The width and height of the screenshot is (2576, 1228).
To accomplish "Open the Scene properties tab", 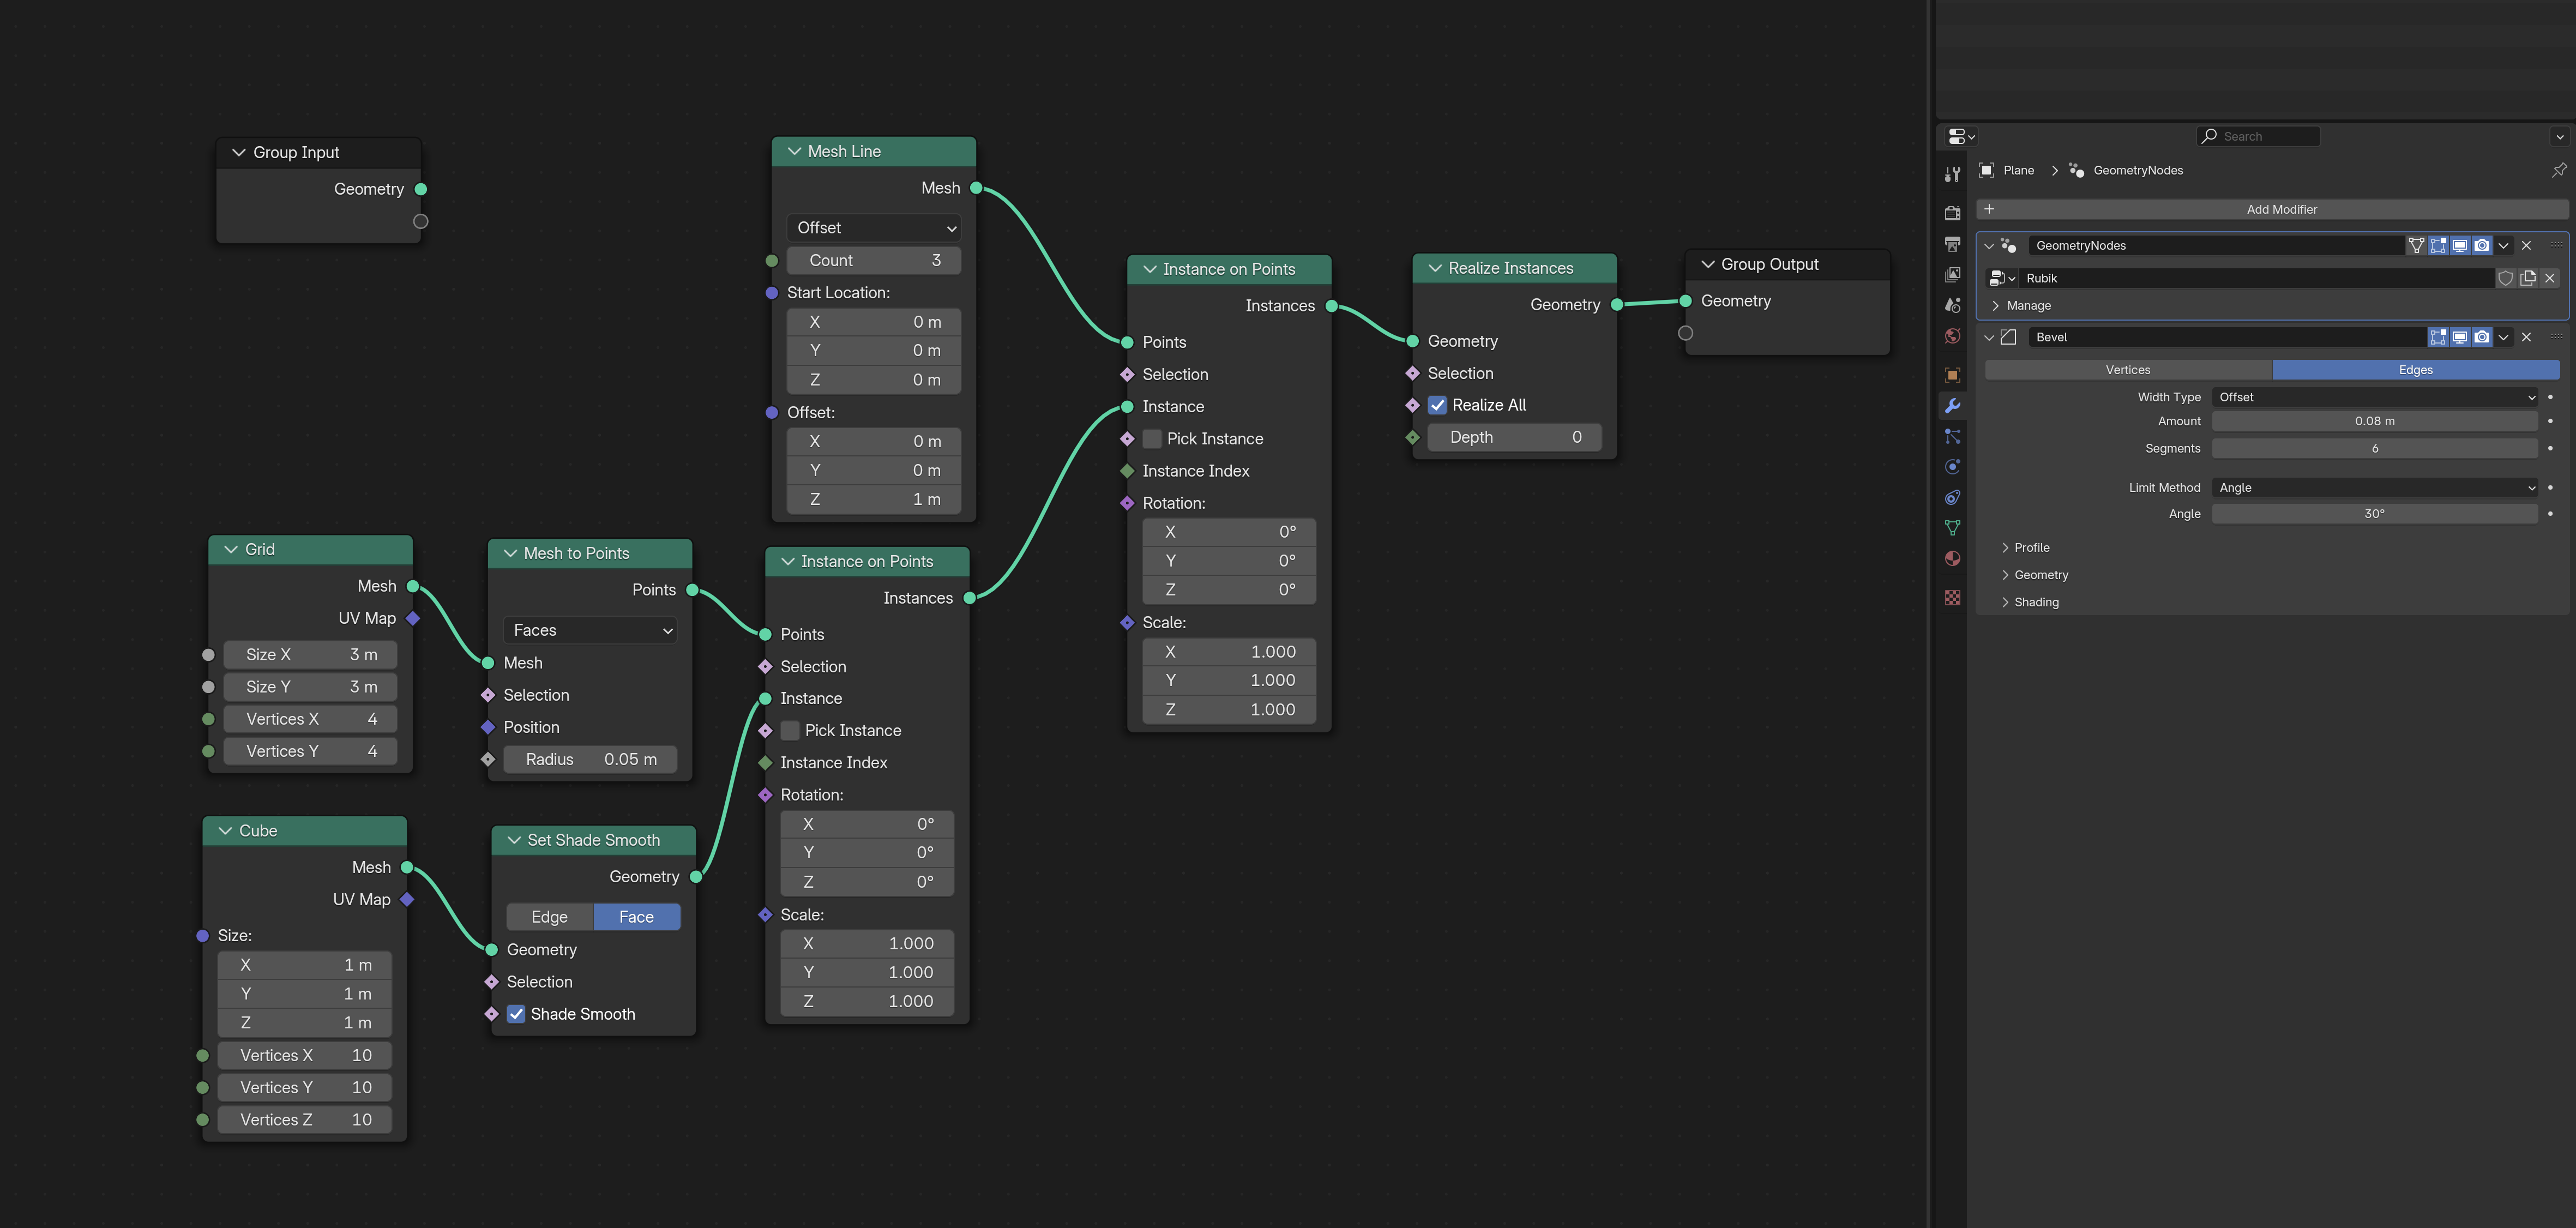I will tap(1952, 305).
